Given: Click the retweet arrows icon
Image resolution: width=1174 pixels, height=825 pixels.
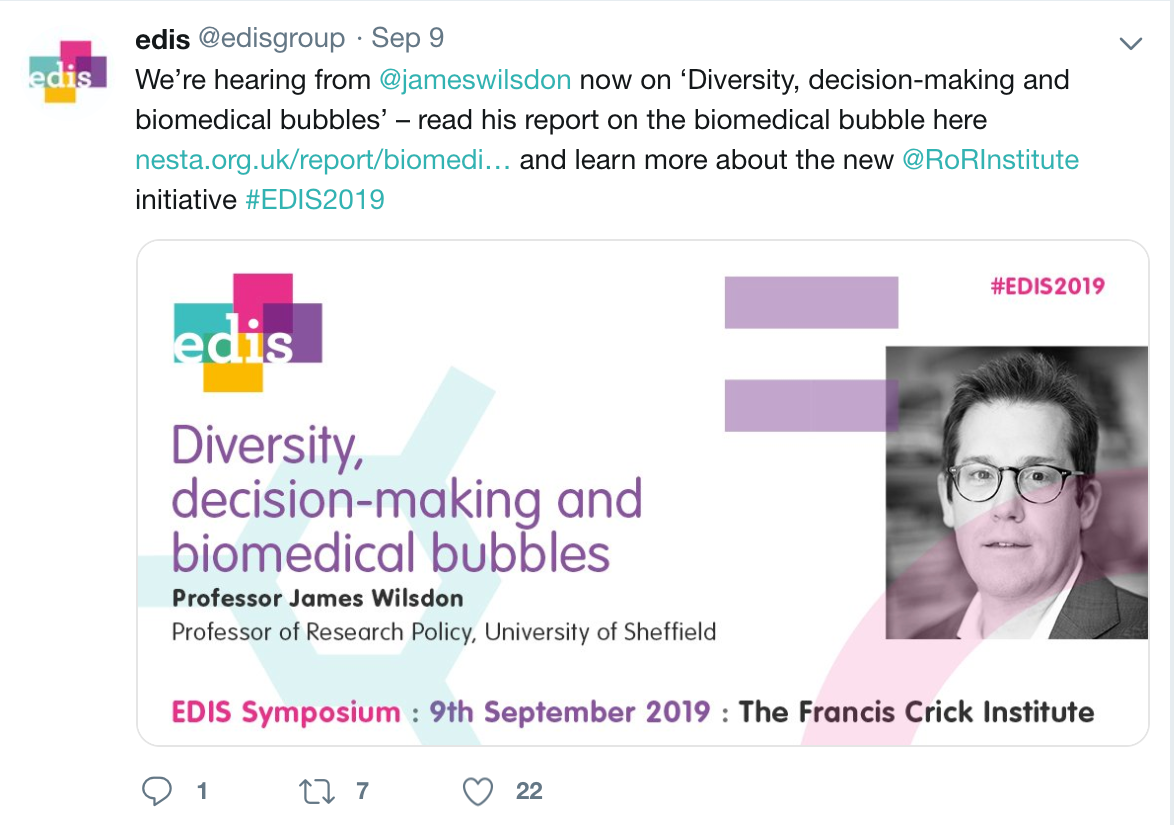Looking at the screenshot, I should coord(319,792).
